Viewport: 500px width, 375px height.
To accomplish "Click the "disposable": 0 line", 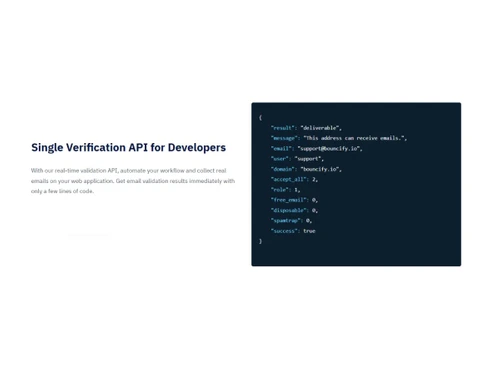I will tap(294, 210).
